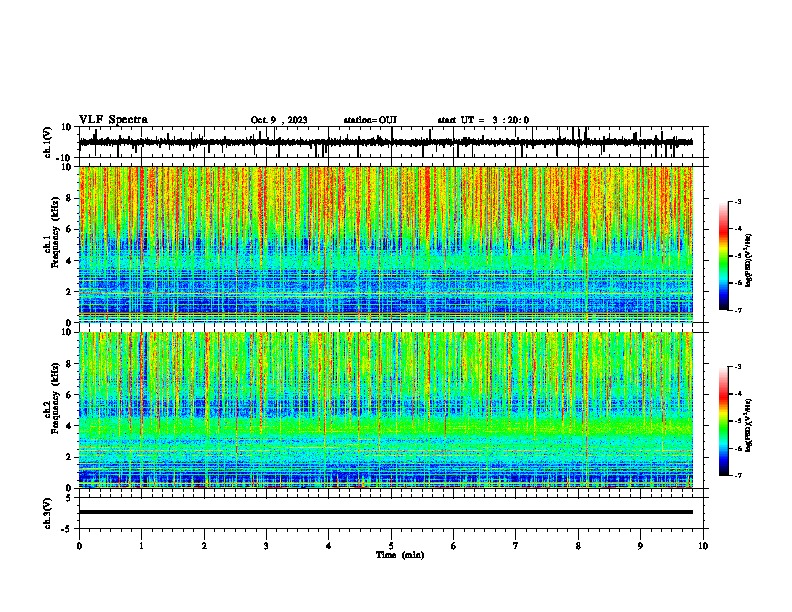Screen dimensions: 792x612
Task: Click the time axis tick label 3
Action: (266, 546)
